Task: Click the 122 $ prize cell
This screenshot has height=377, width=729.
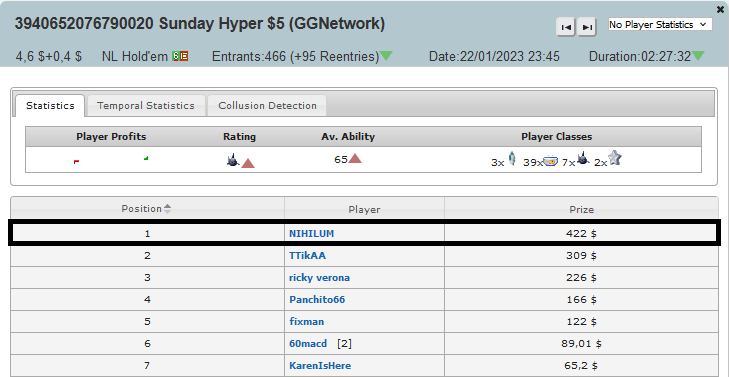Action: [x=581, y=322]
